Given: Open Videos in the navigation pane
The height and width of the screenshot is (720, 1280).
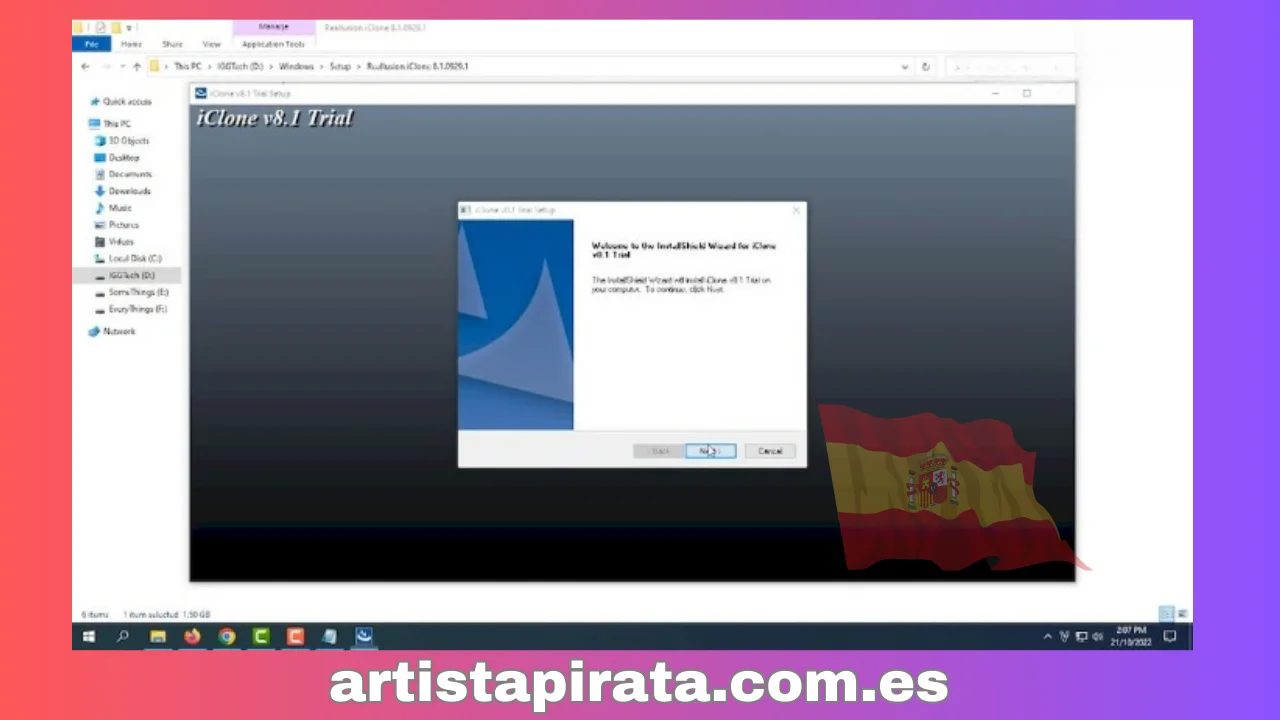Looking at the screenshot, I should [121, 242].
